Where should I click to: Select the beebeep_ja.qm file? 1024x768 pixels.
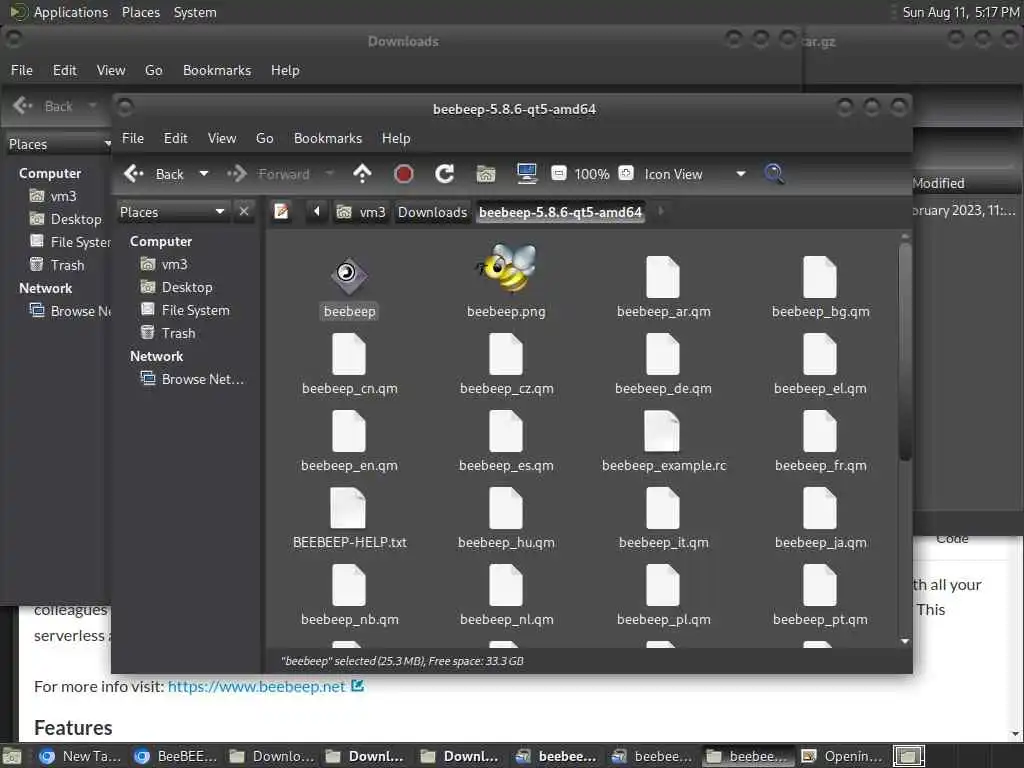pos(820,517)
